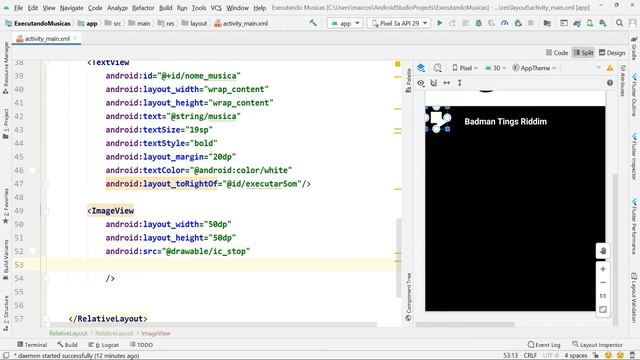
Task: Click the orientation rotate icon in preview
Action: (x=438, y=68)
